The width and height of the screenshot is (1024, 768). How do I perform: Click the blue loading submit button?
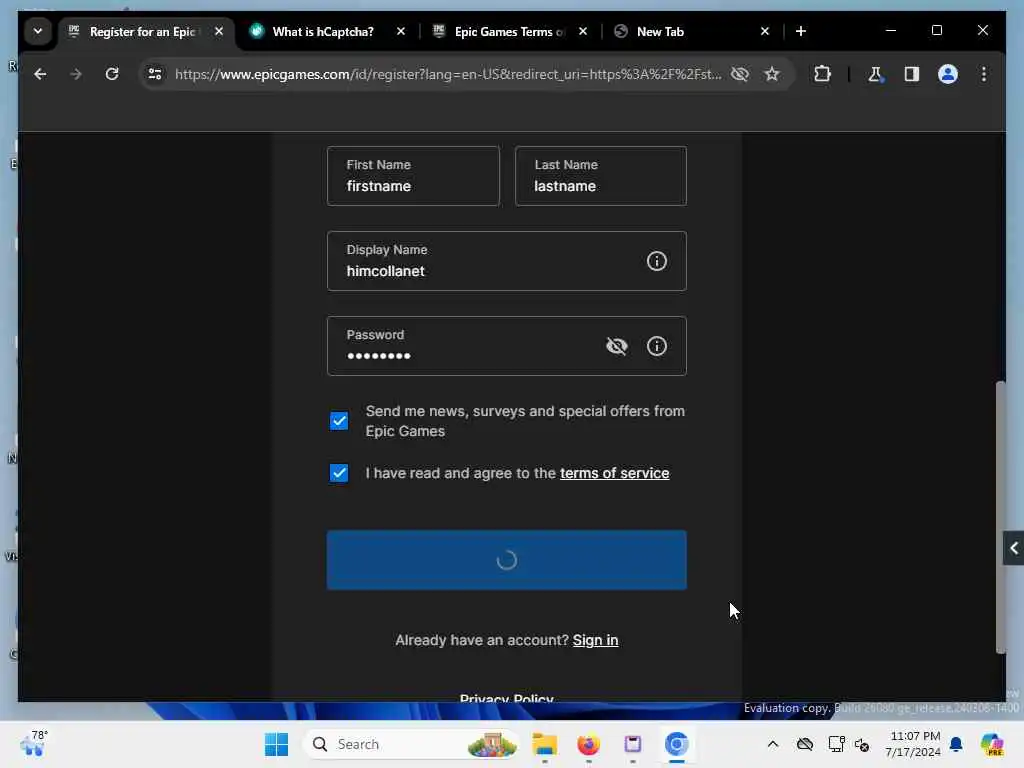[x=507, y=560]
